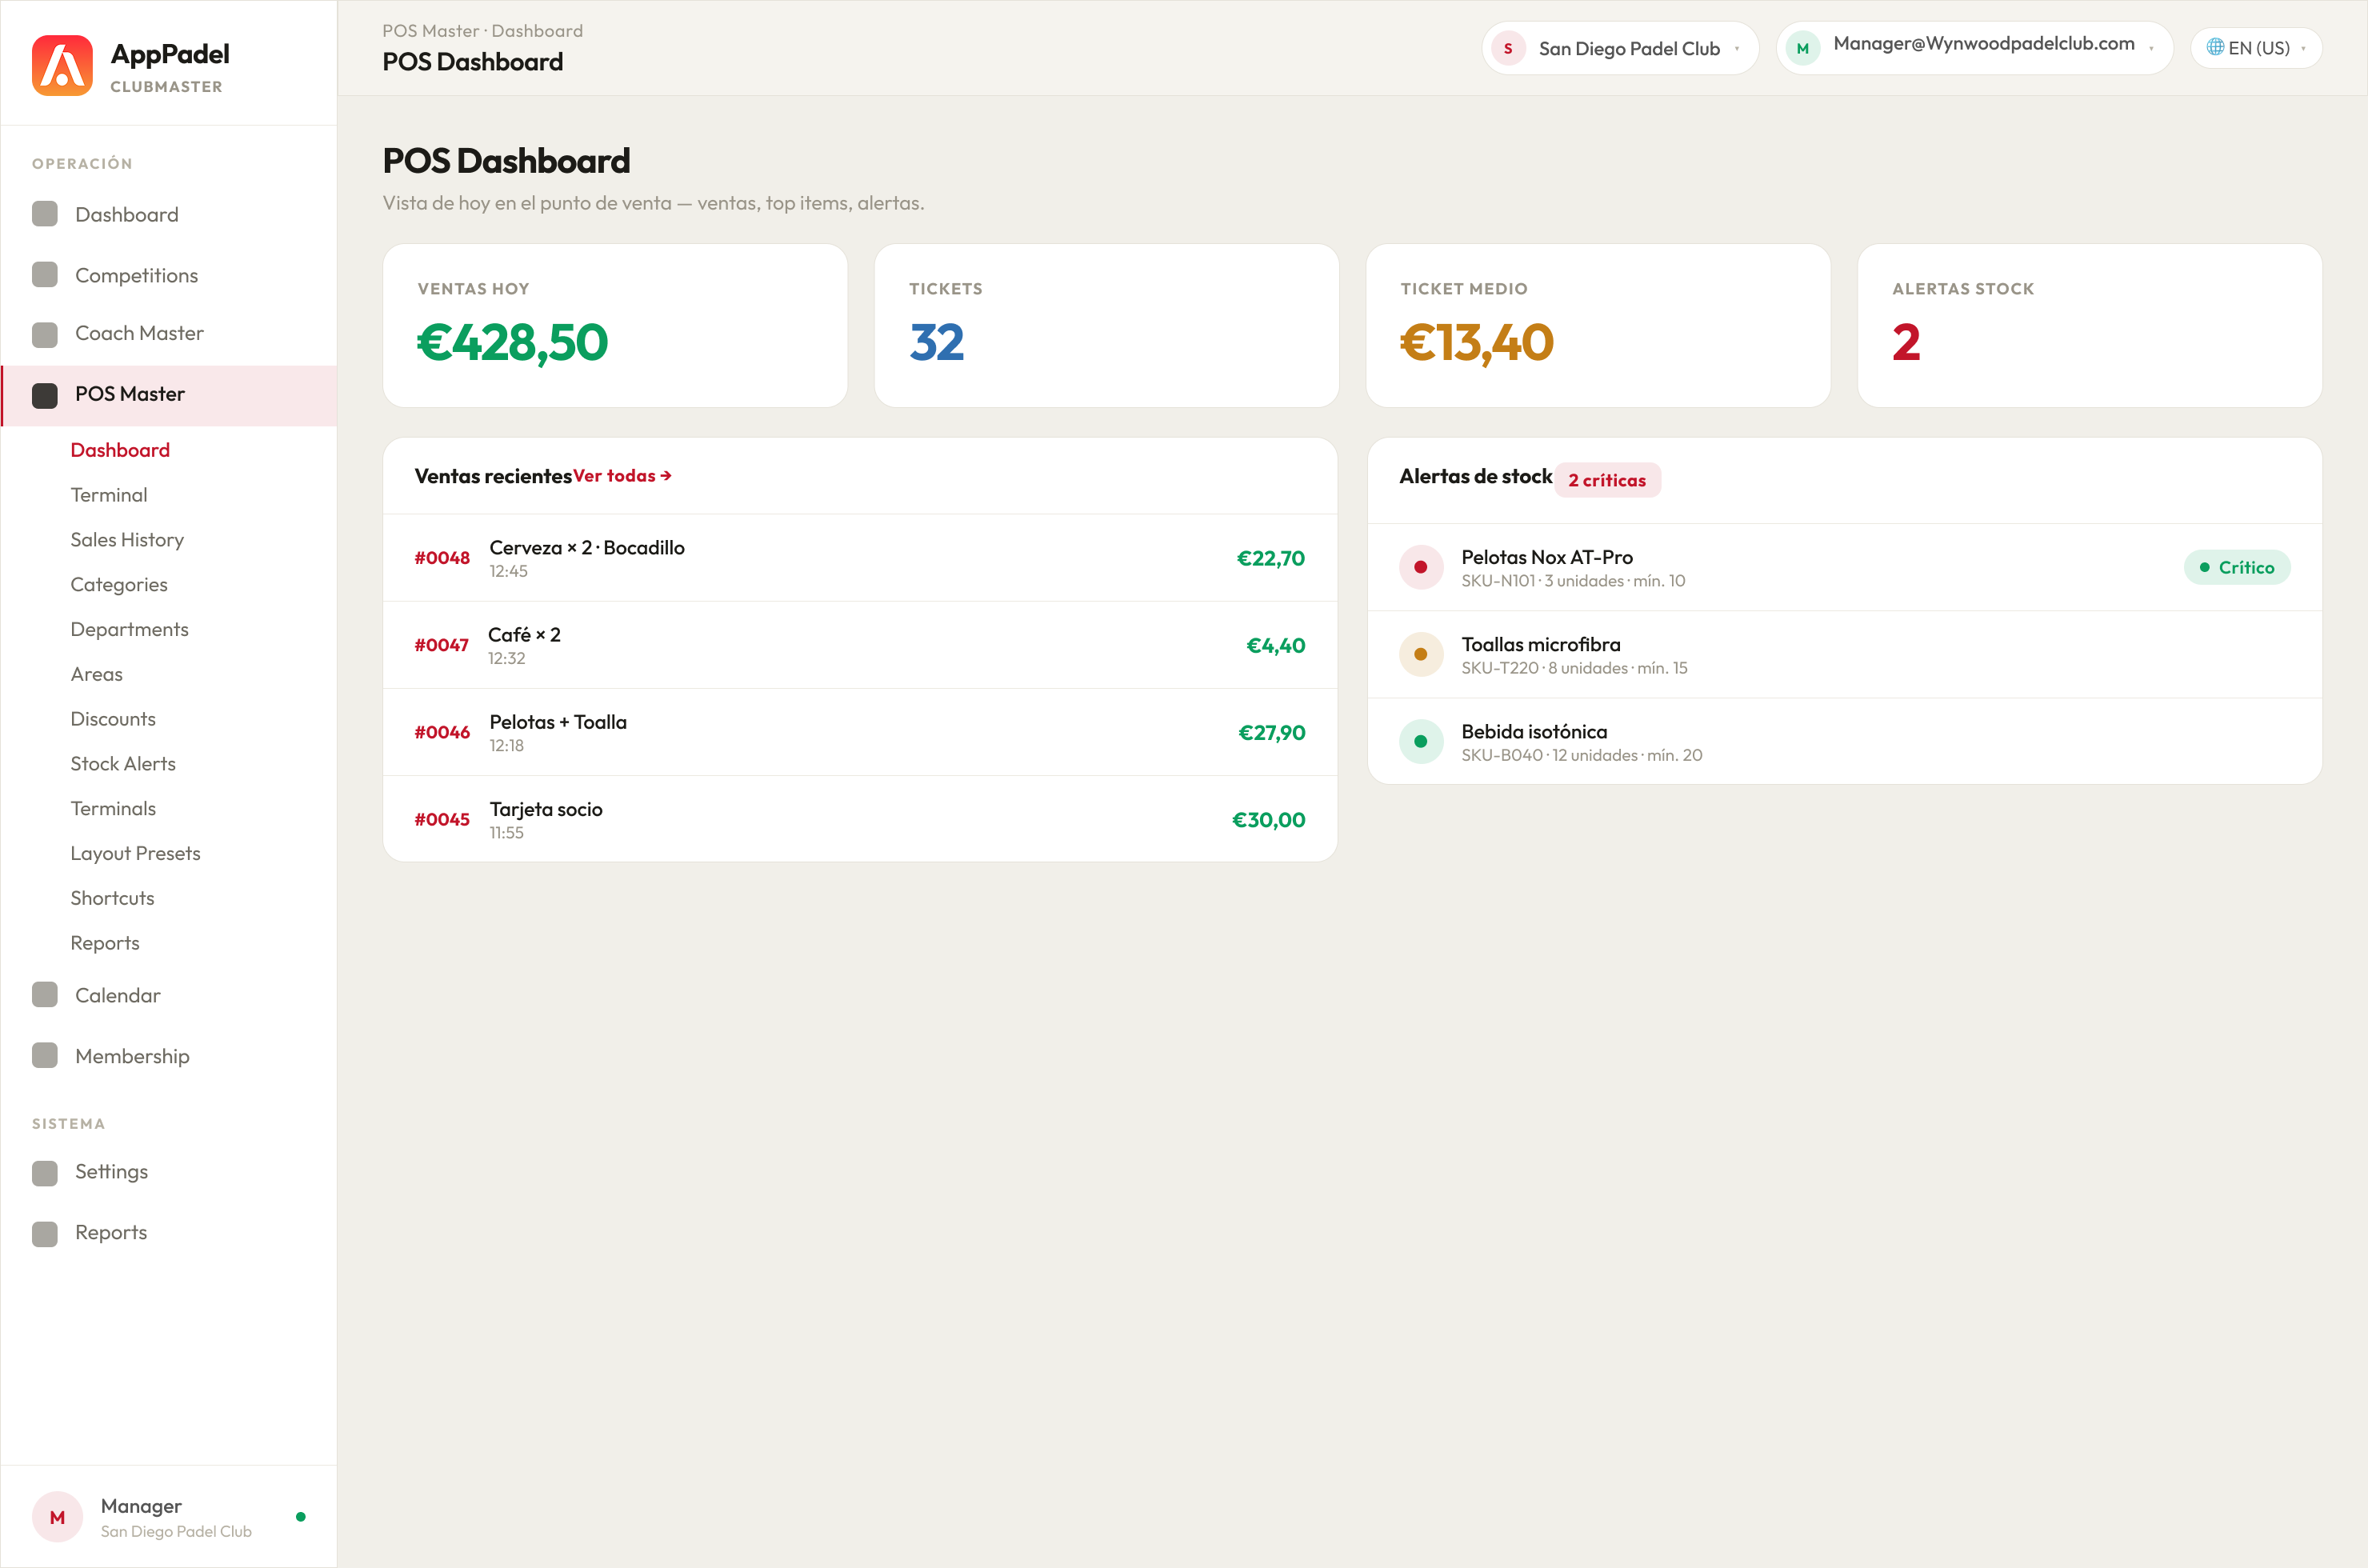The width and height of the screenshot is (2368, 1568).
Task: Click sale number #0046
Action: 442,732
